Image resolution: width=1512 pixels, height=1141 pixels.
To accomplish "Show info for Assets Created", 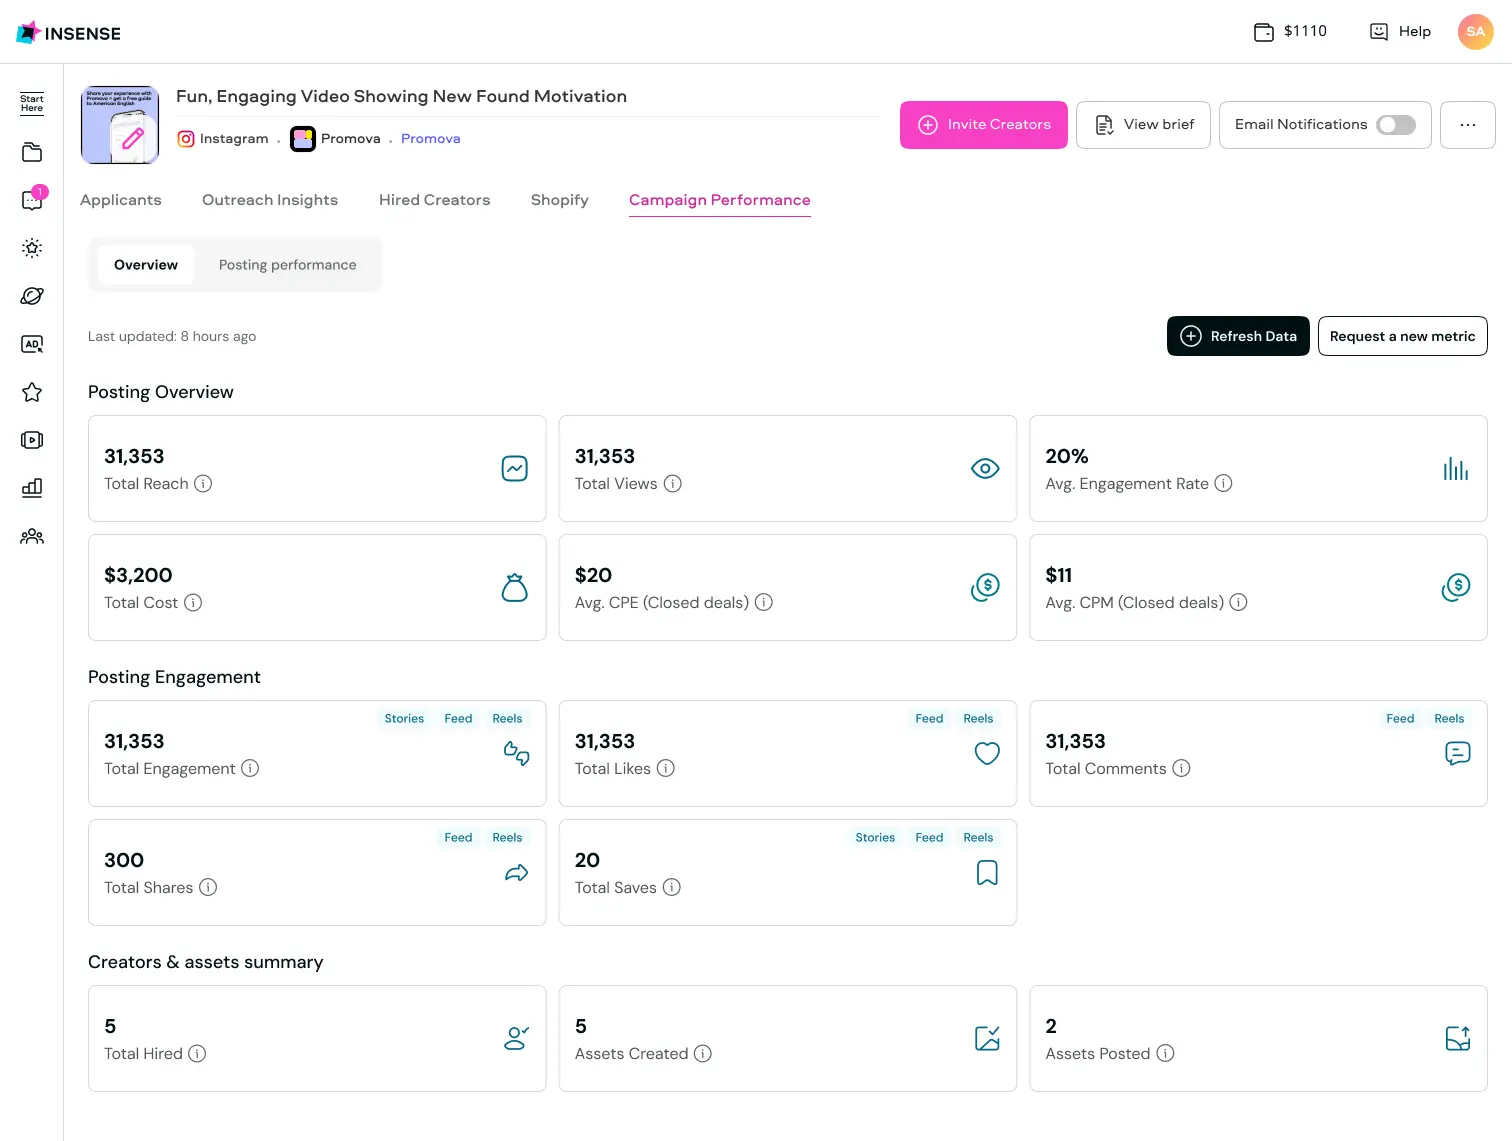I will click(x=703, y=1054).
